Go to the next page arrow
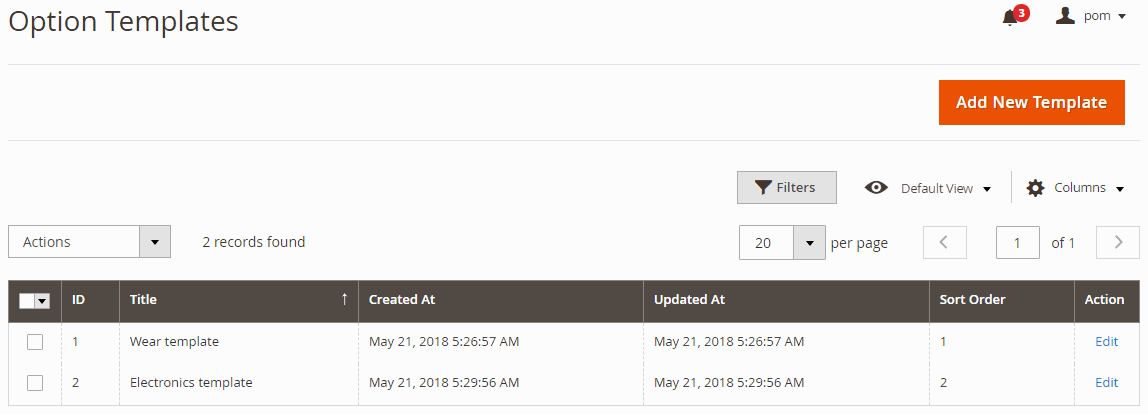Screen dimensions: 1148x414 click(x=1118, y=242)
